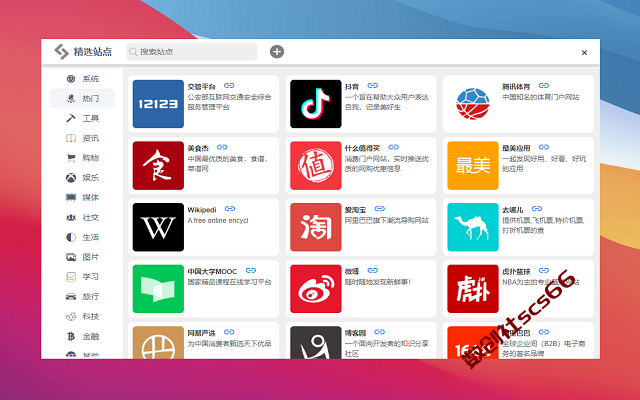Click the link icon beside 什么值得买

(x=393, y=147)
